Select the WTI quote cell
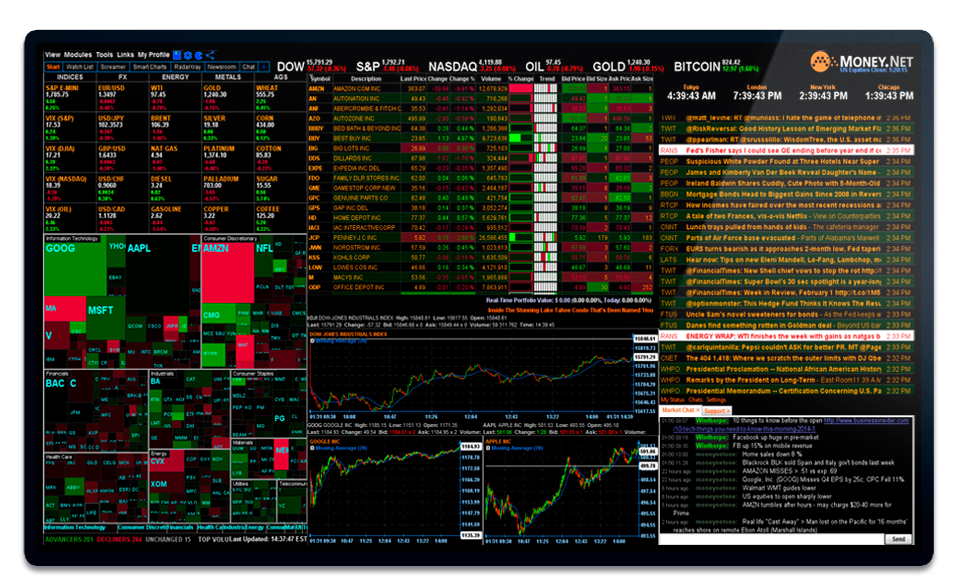960x588 pixels. (175, 98)
